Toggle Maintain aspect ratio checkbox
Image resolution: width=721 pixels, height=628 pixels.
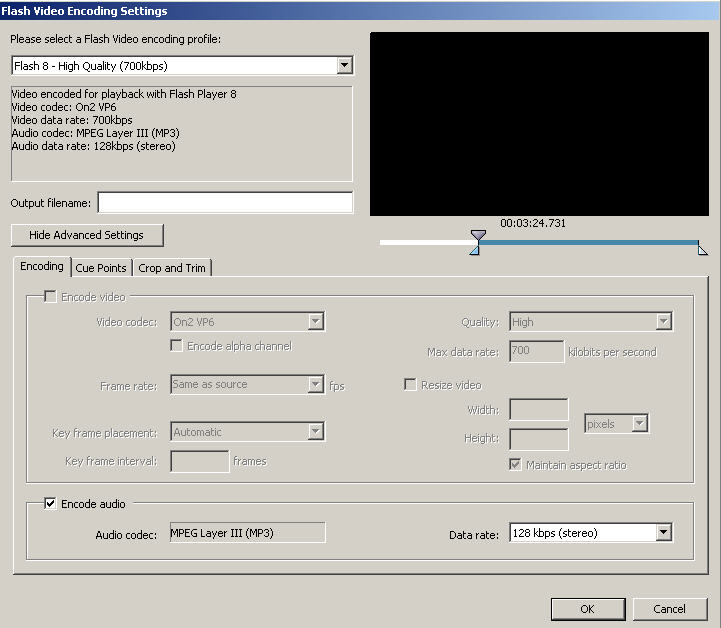tap(515, 464)
